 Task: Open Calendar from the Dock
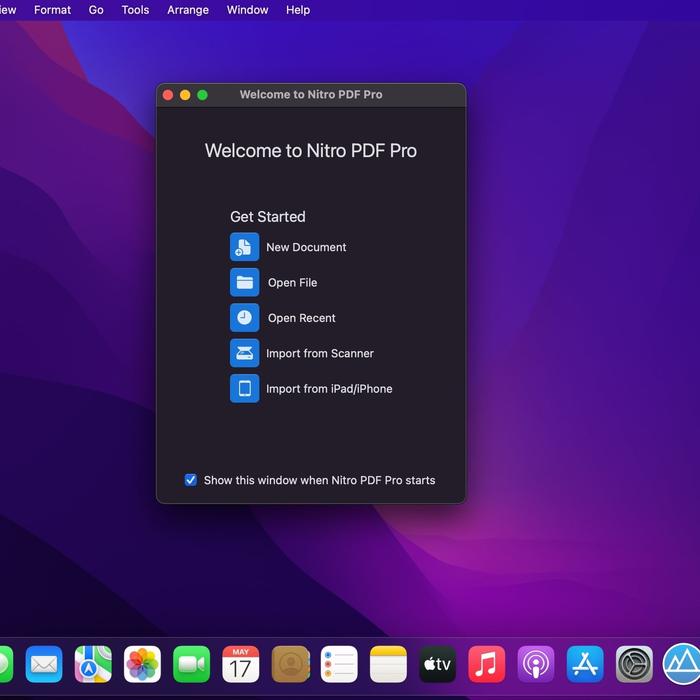(241, 664)
